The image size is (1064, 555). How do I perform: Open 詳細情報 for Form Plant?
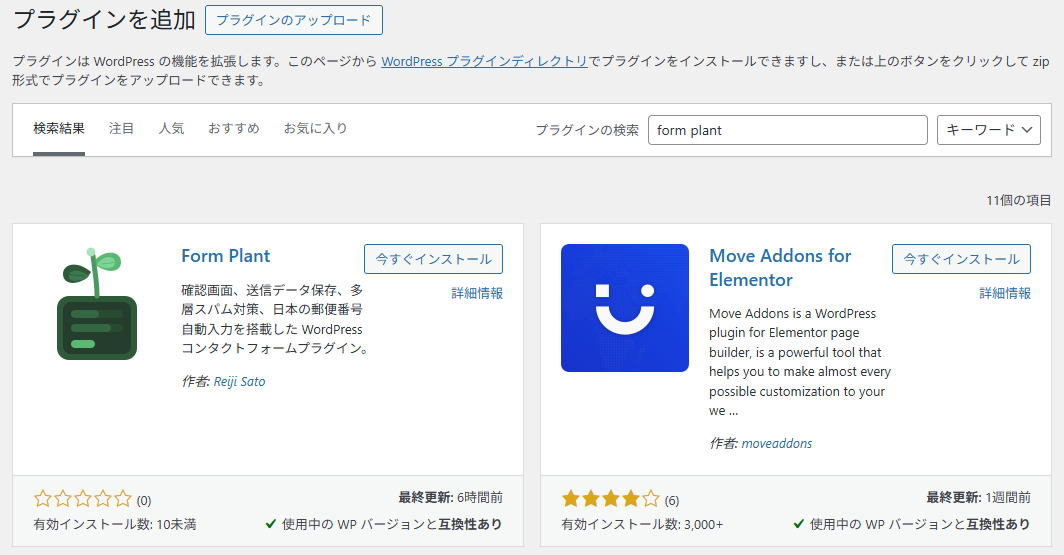pos(477,293)
